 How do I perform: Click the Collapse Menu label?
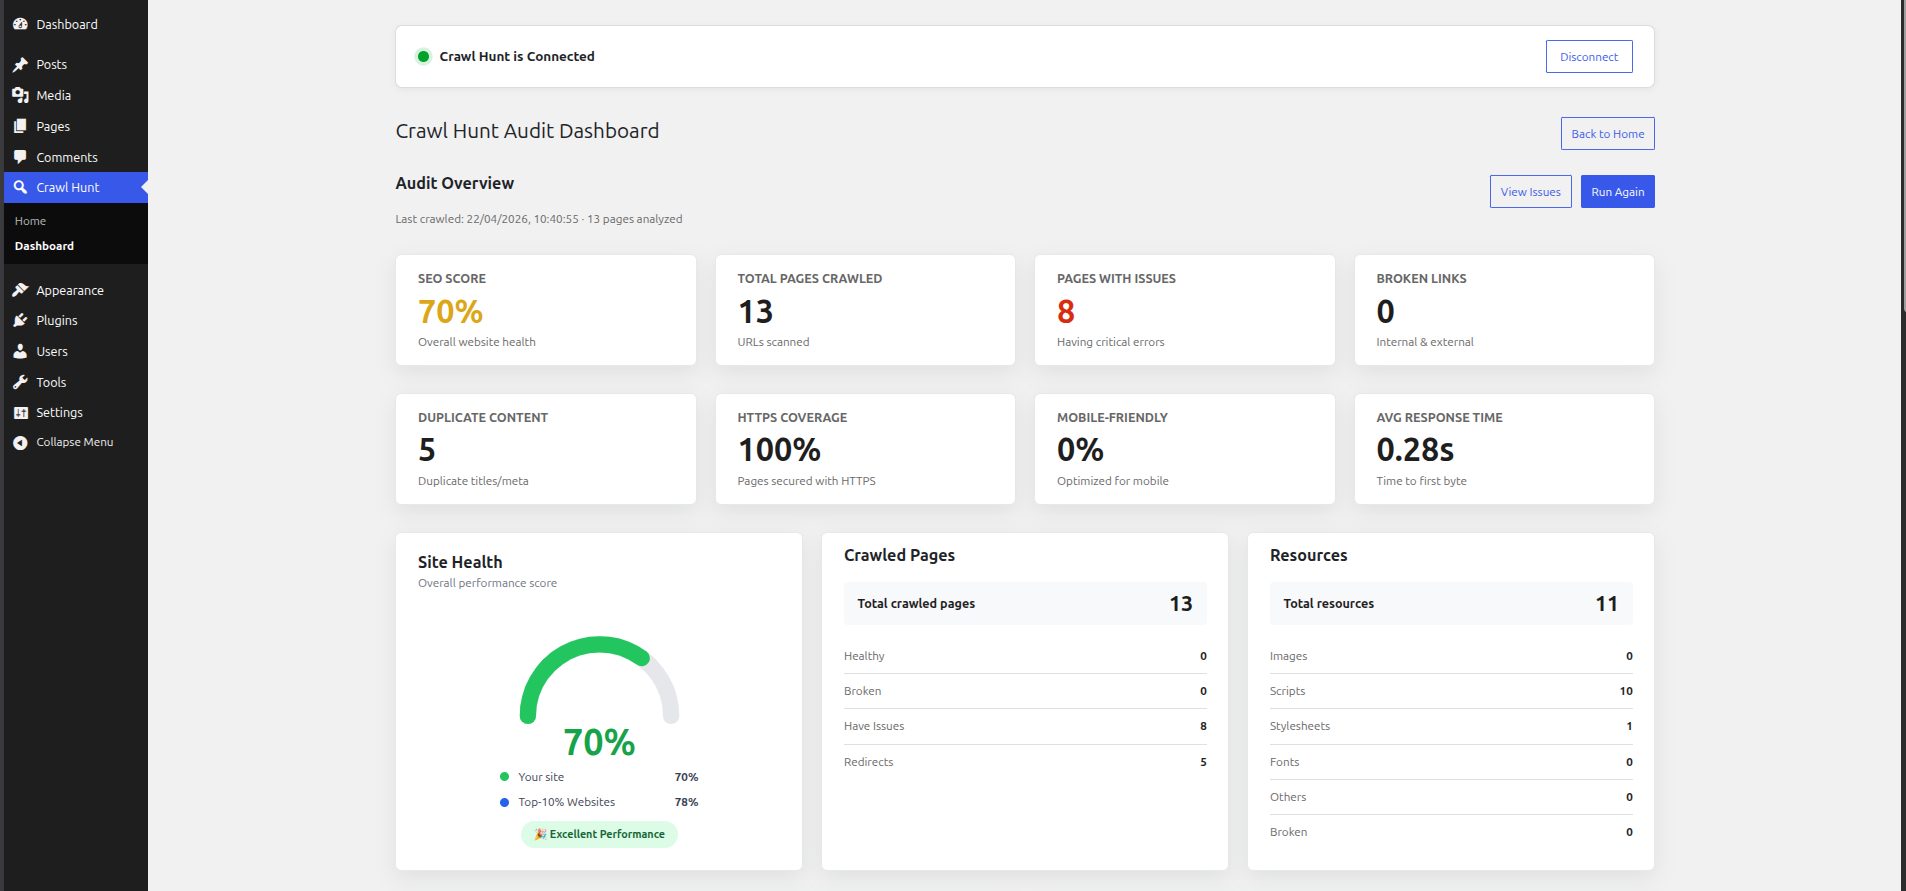click(75, 442)
